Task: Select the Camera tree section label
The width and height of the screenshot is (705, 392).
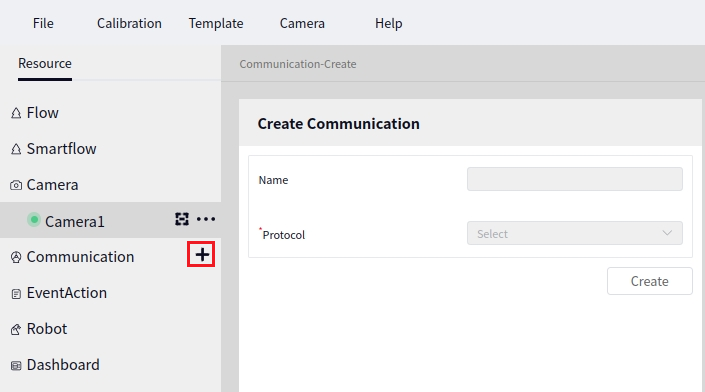Action: (x=53, y=185)
